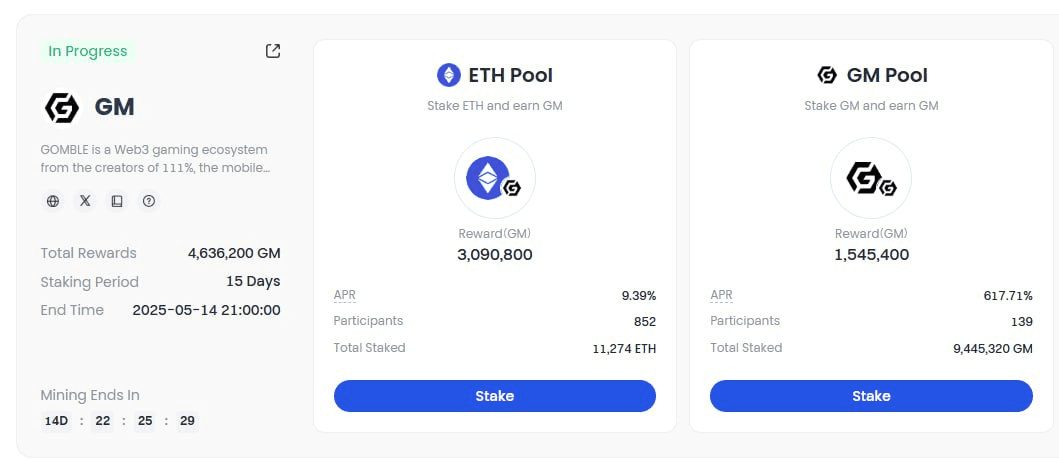Image resolution: width=1059 pixels, height=460 pixels.
Task: Open the documentation book icon
Action: (117, 201)
